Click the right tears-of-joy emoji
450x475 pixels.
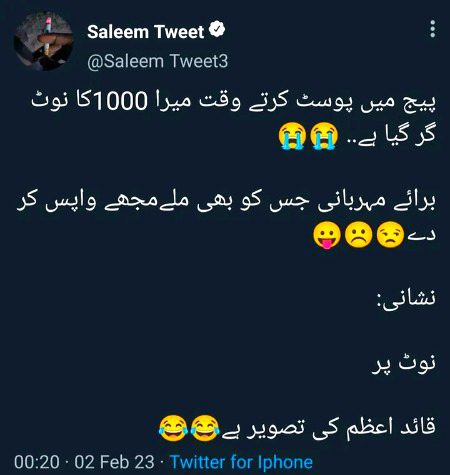pyautogui.click(x=205, y=429)
